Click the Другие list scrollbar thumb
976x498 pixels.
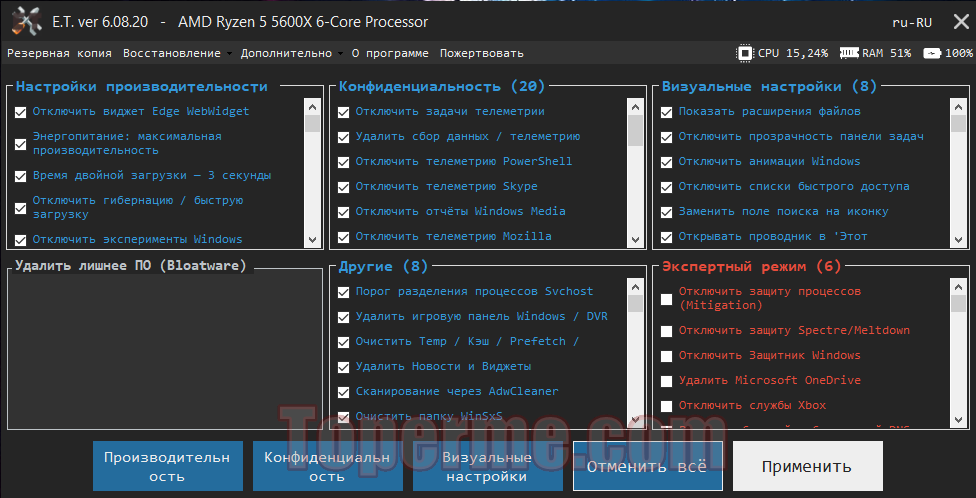coord(635,304)
